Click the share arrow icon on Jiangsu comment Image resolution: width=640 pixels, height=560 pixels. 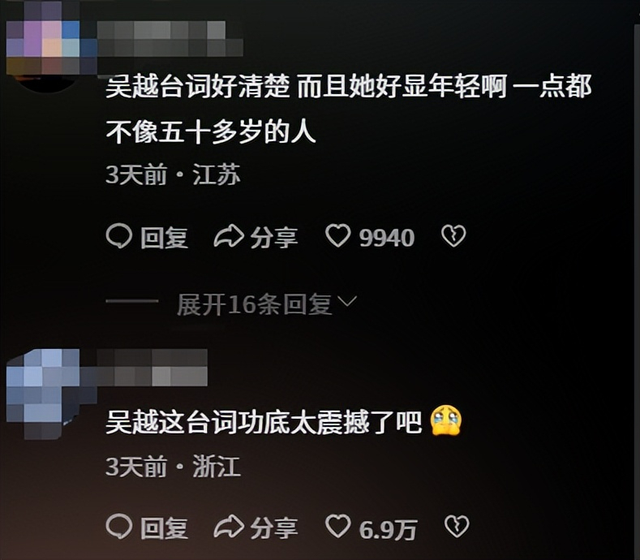(229, 236)
